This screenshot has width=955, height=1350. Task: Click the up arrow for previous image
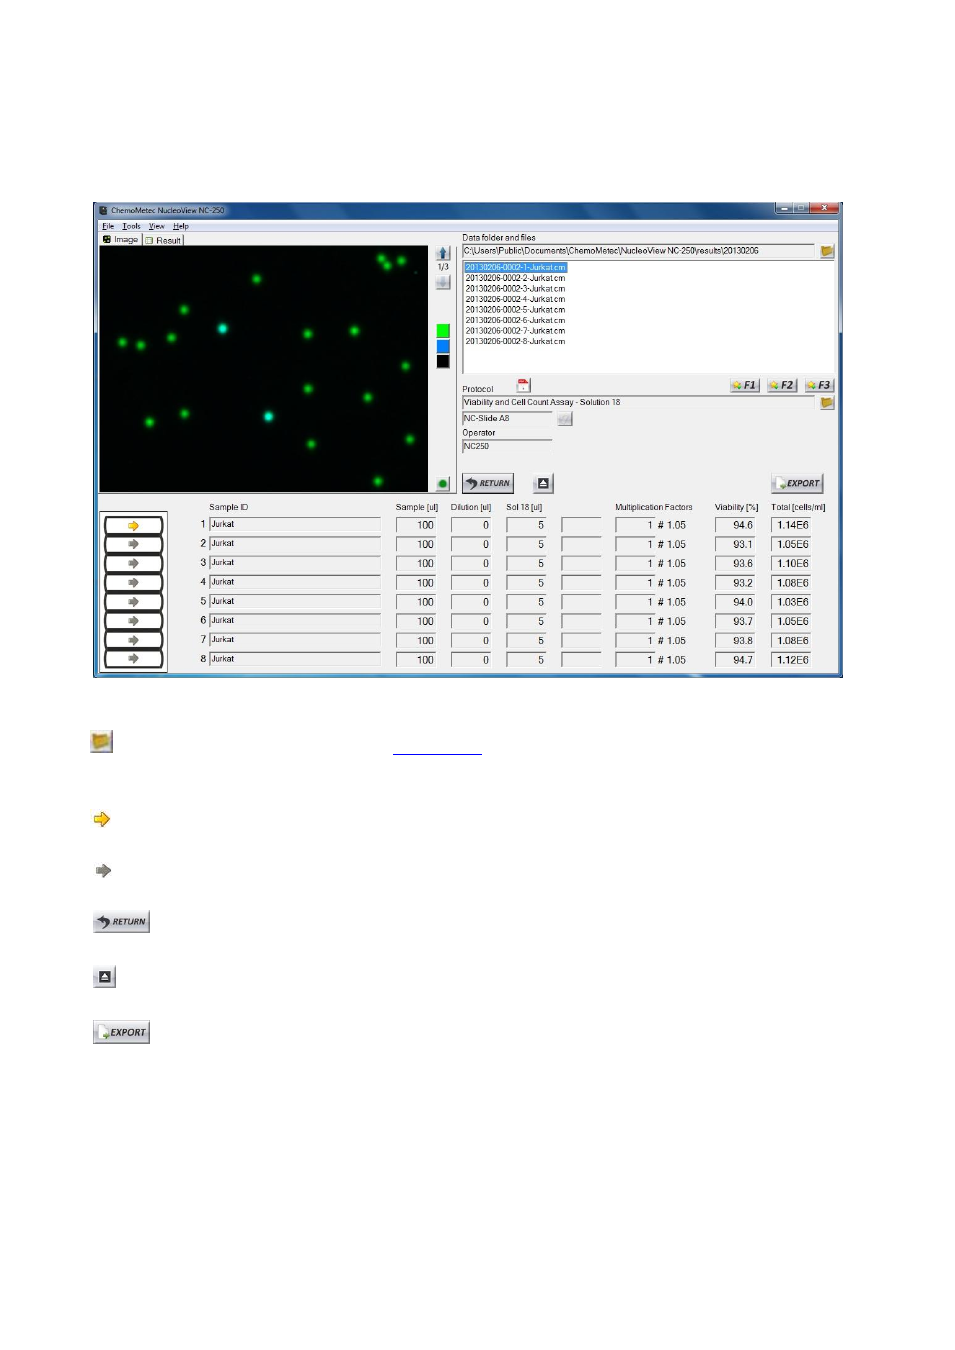click(443, 253)
